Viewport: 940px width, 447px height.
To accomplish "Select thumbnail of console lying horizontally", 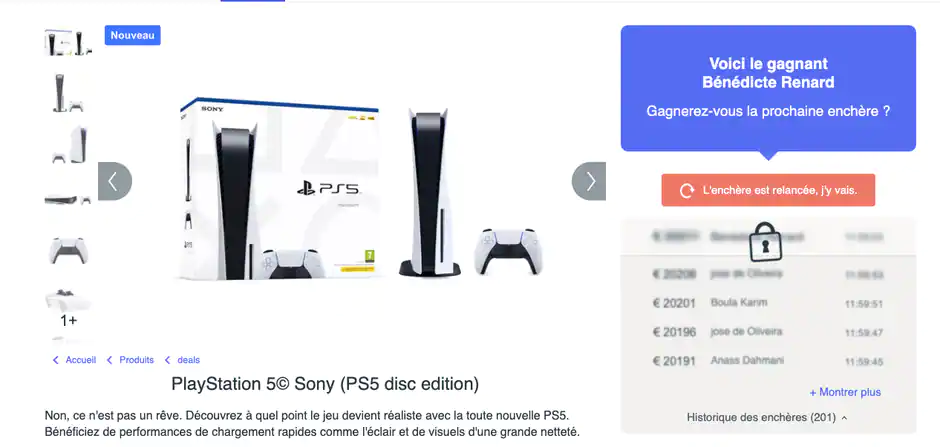I will [x=69, y=199].
